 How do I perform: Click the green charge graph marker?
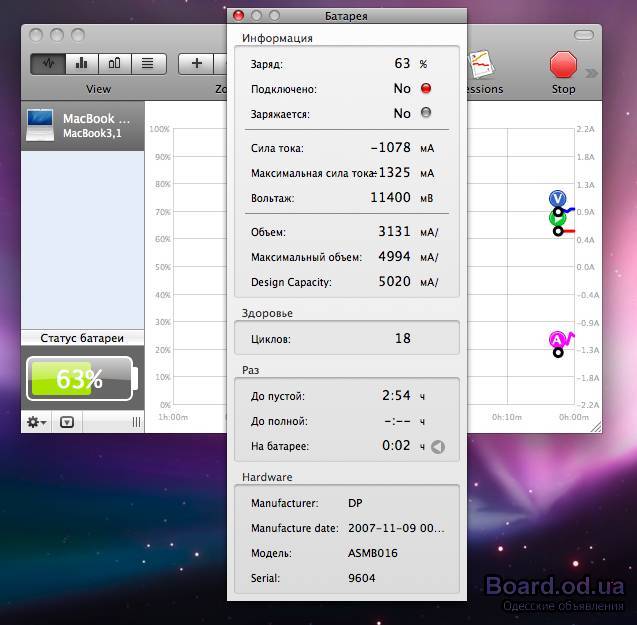(557, 218)
